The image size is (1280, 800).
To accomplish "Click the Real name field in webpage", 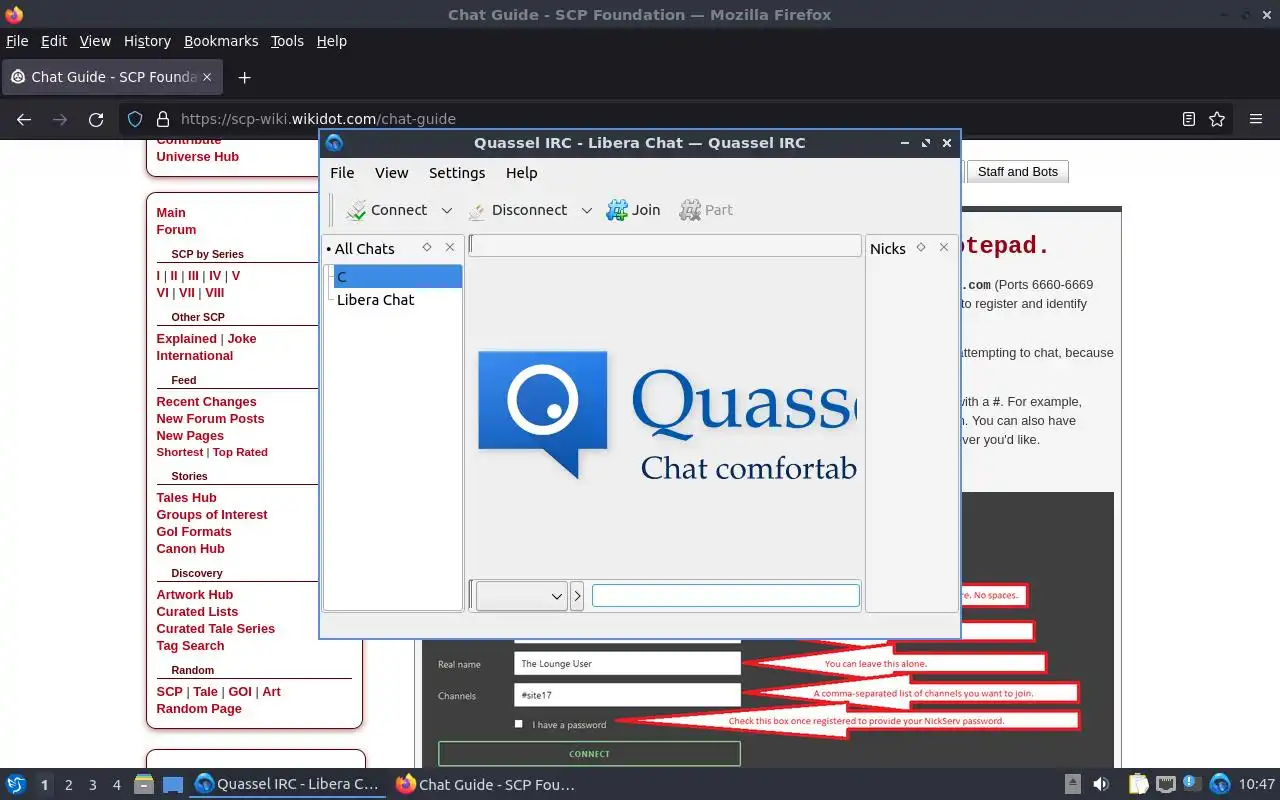I will [x=627, y=663].
